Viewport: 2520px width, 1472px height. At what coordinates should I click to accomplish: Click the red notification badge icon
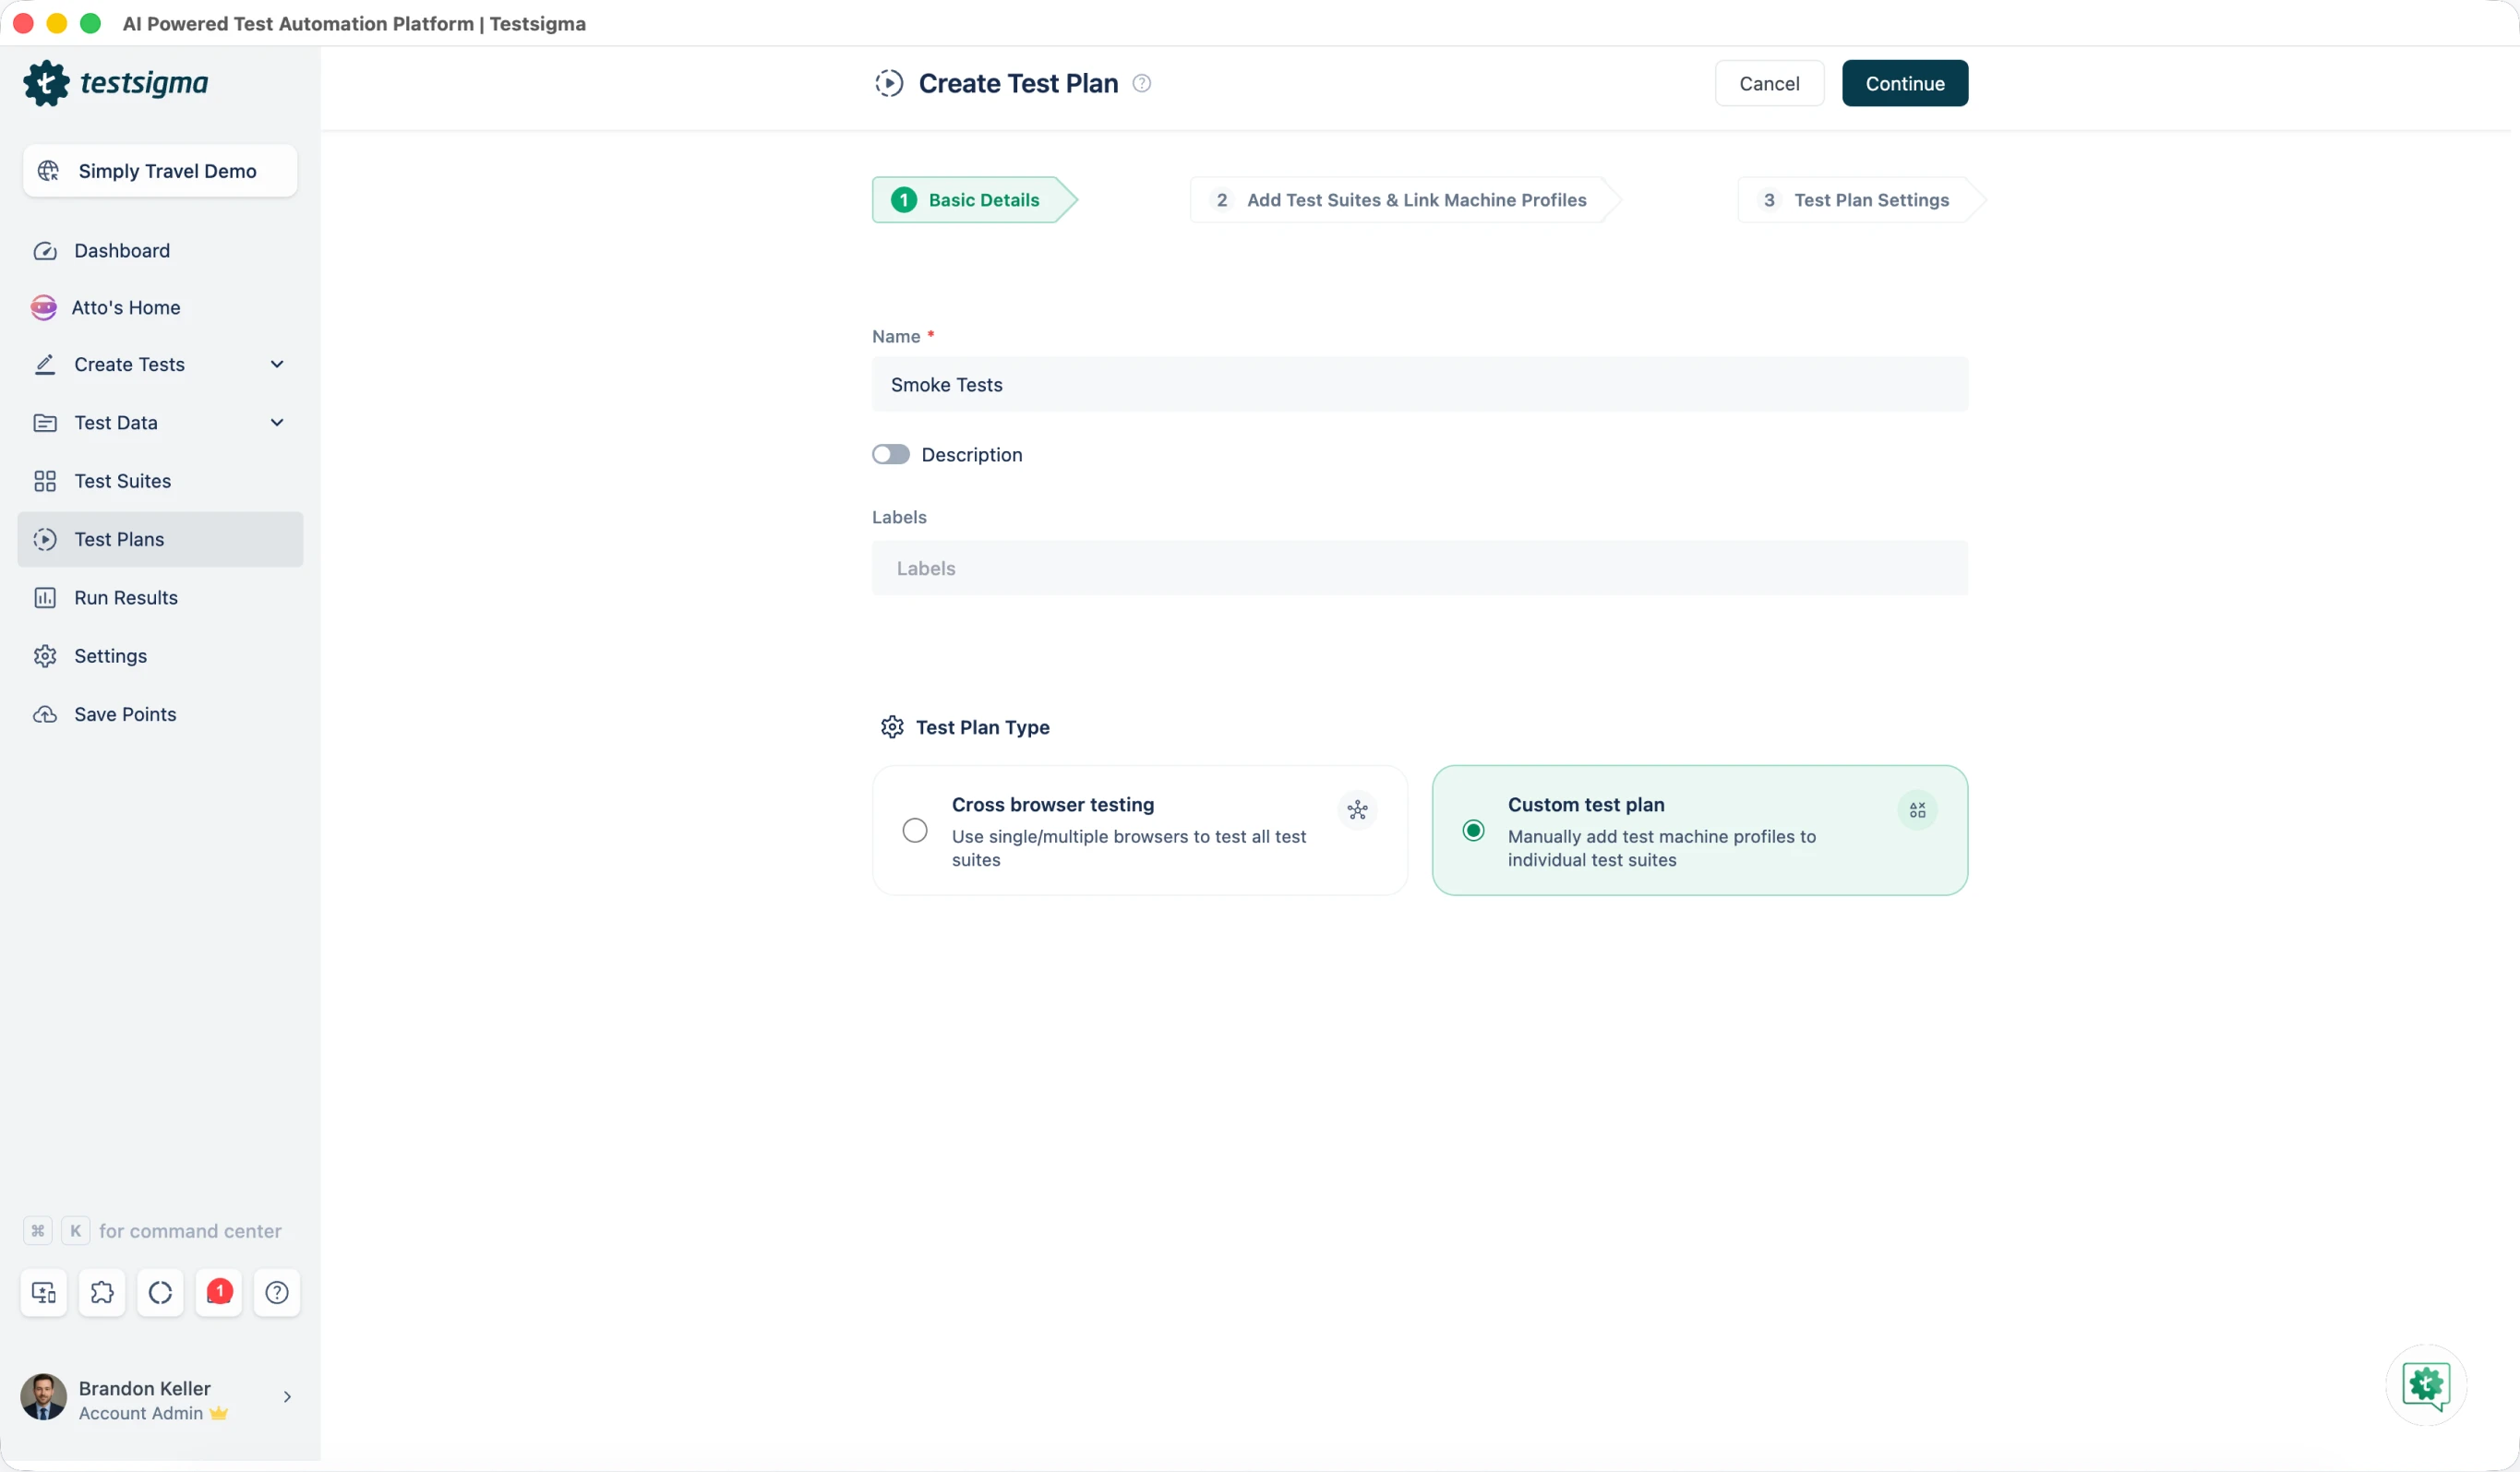pos(219,1292)
